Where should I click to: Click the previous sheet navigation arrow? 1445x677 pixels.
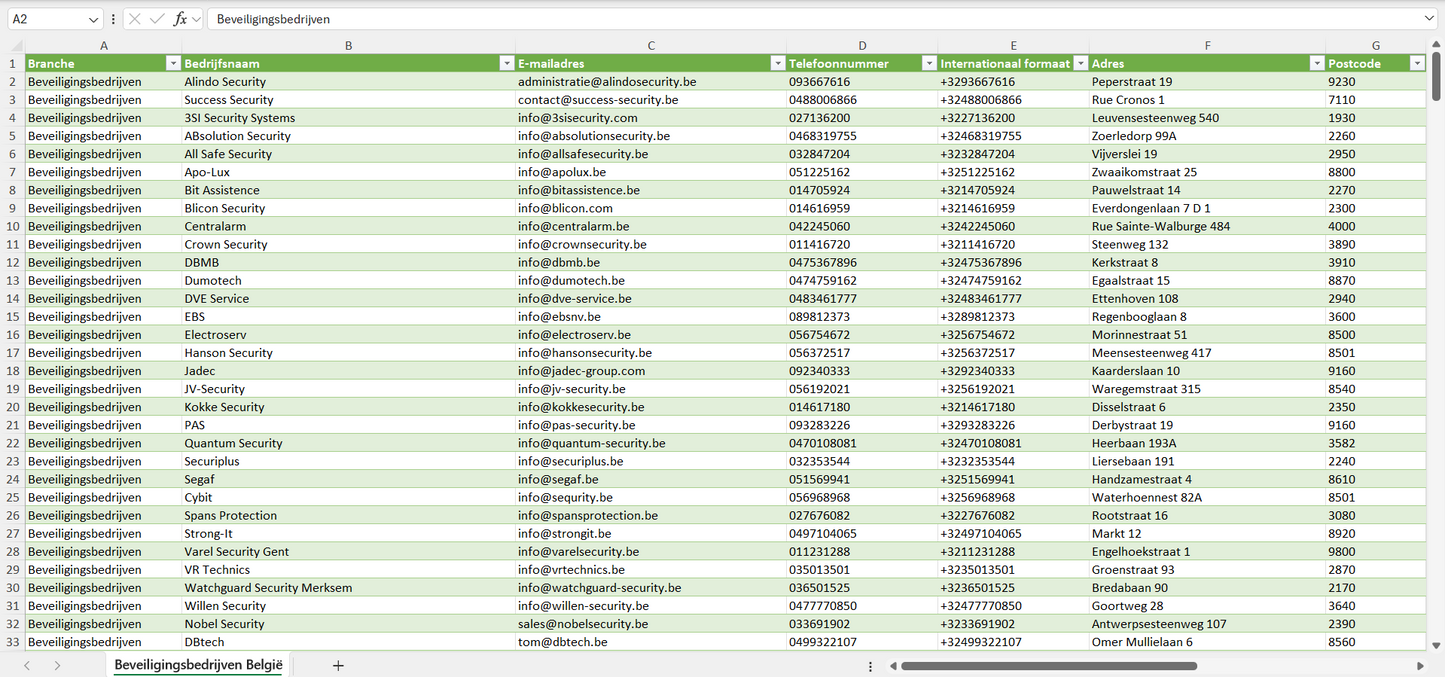tap(27, 665)
